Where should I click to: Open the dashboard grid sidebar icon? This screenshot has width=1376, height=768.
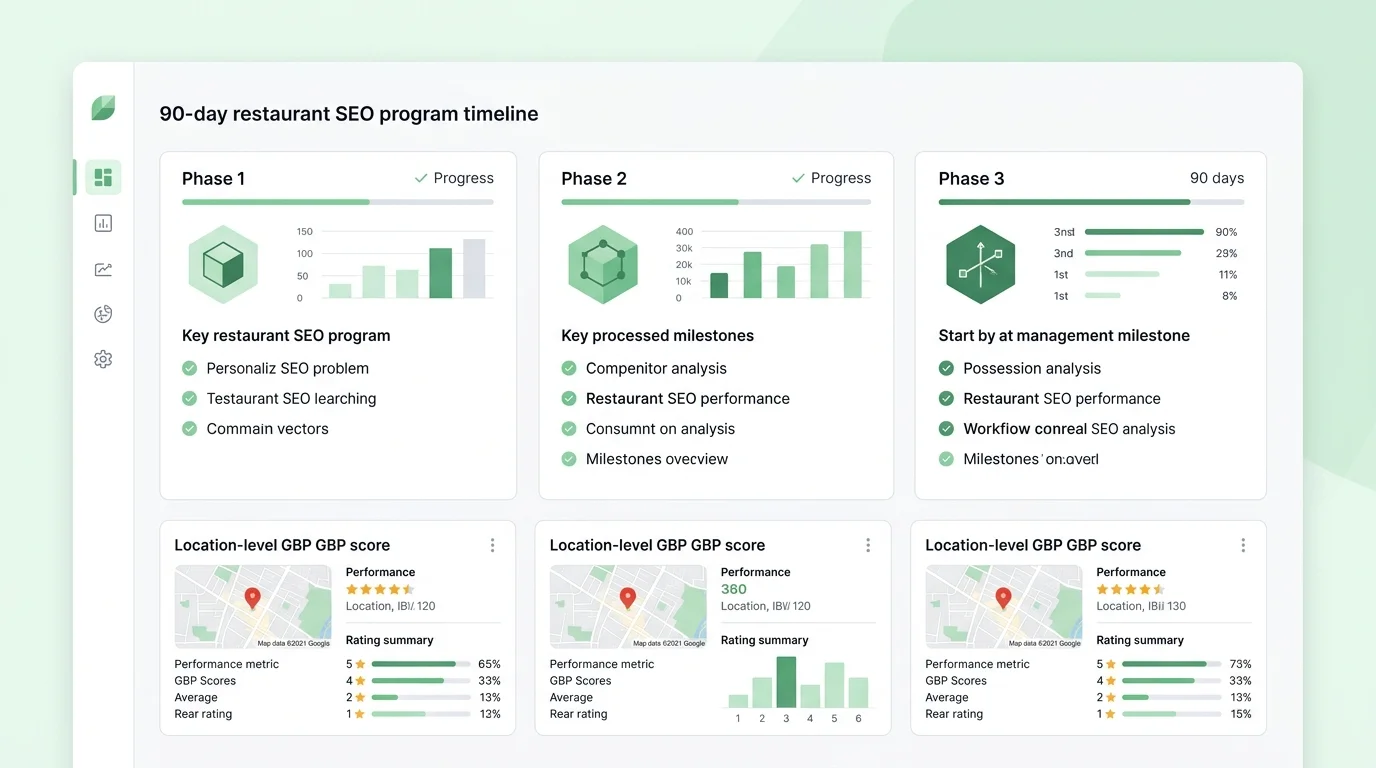click(103, 178)
